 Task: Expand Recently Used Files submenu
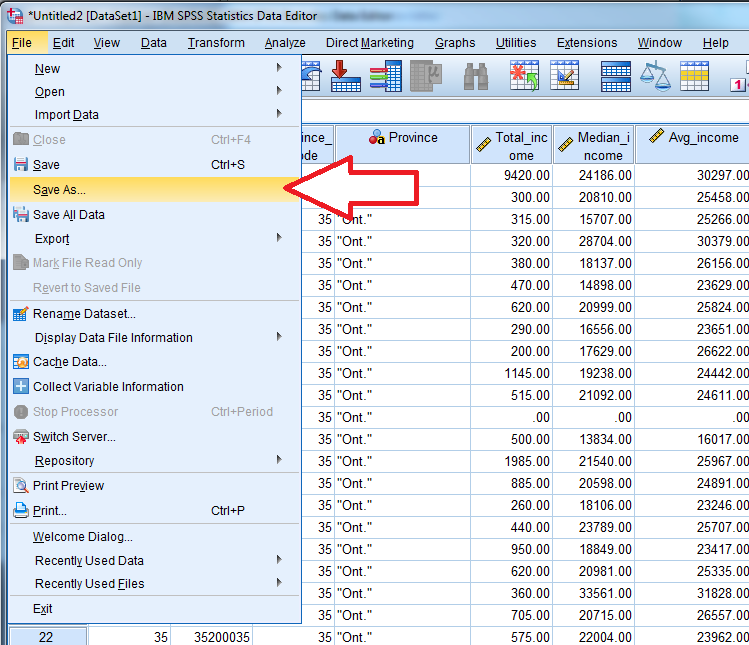pyautogui.click(x=155, y=583)
